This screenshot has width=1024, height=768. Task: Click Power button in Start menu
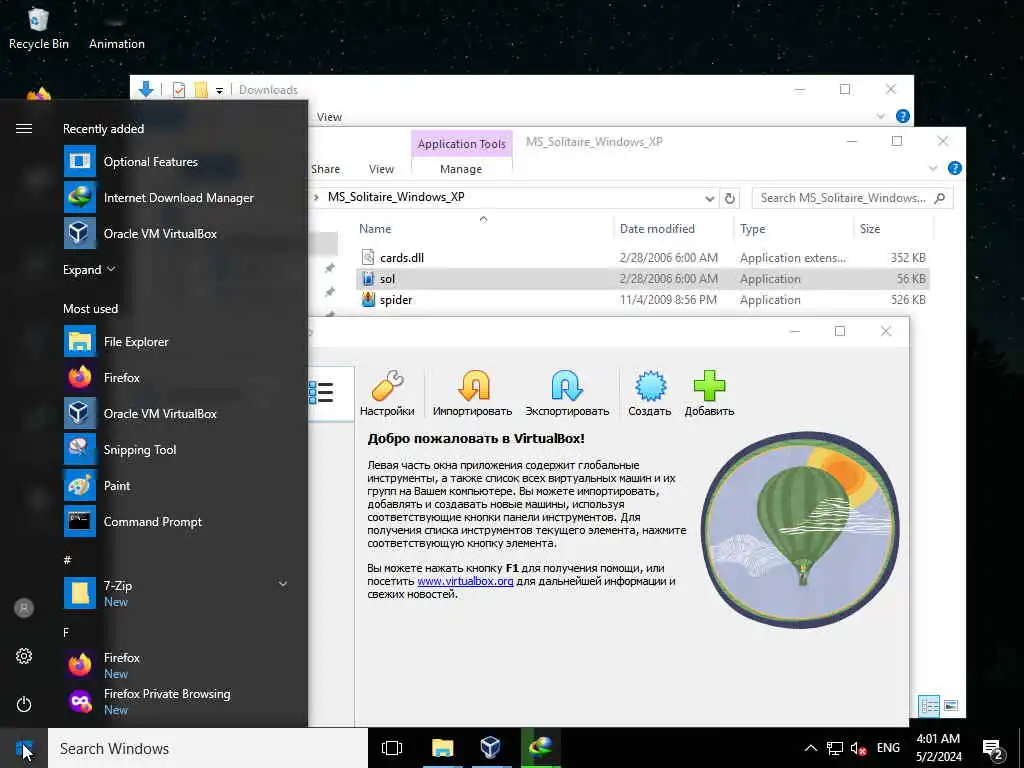24,704
